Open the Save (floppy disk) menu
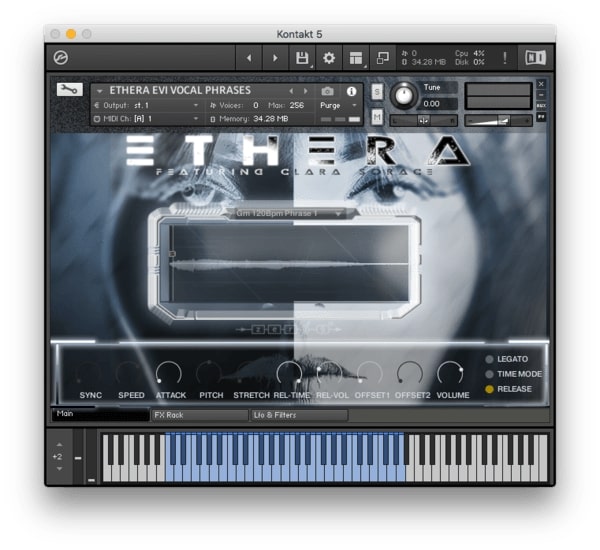 (302, 58)
